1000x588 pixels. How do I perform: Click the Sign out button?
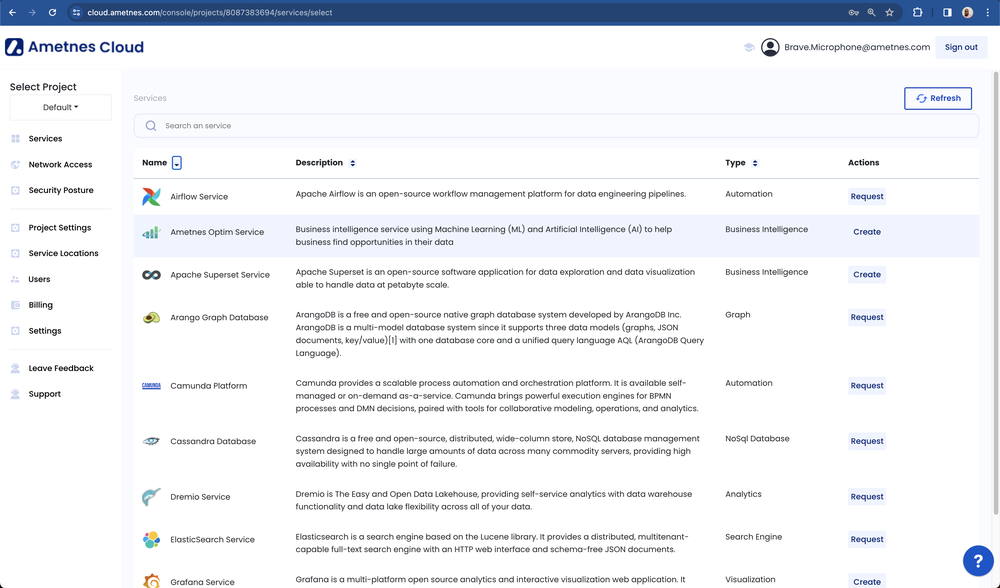[x=960, y=47]
